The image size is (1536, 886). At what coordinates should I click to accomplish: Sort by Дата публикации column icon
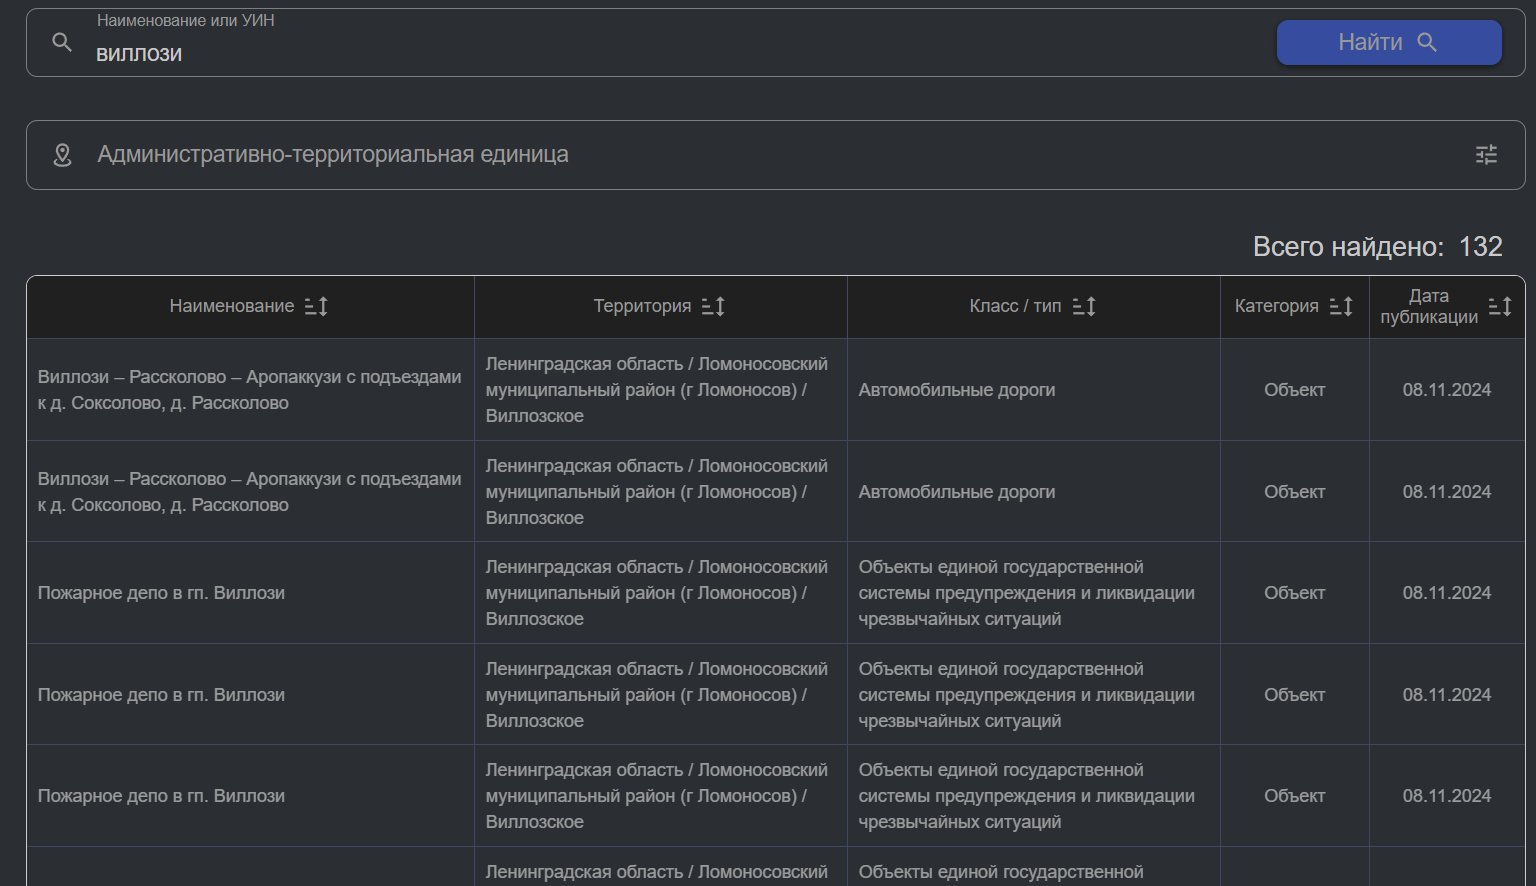point(1500,306)
